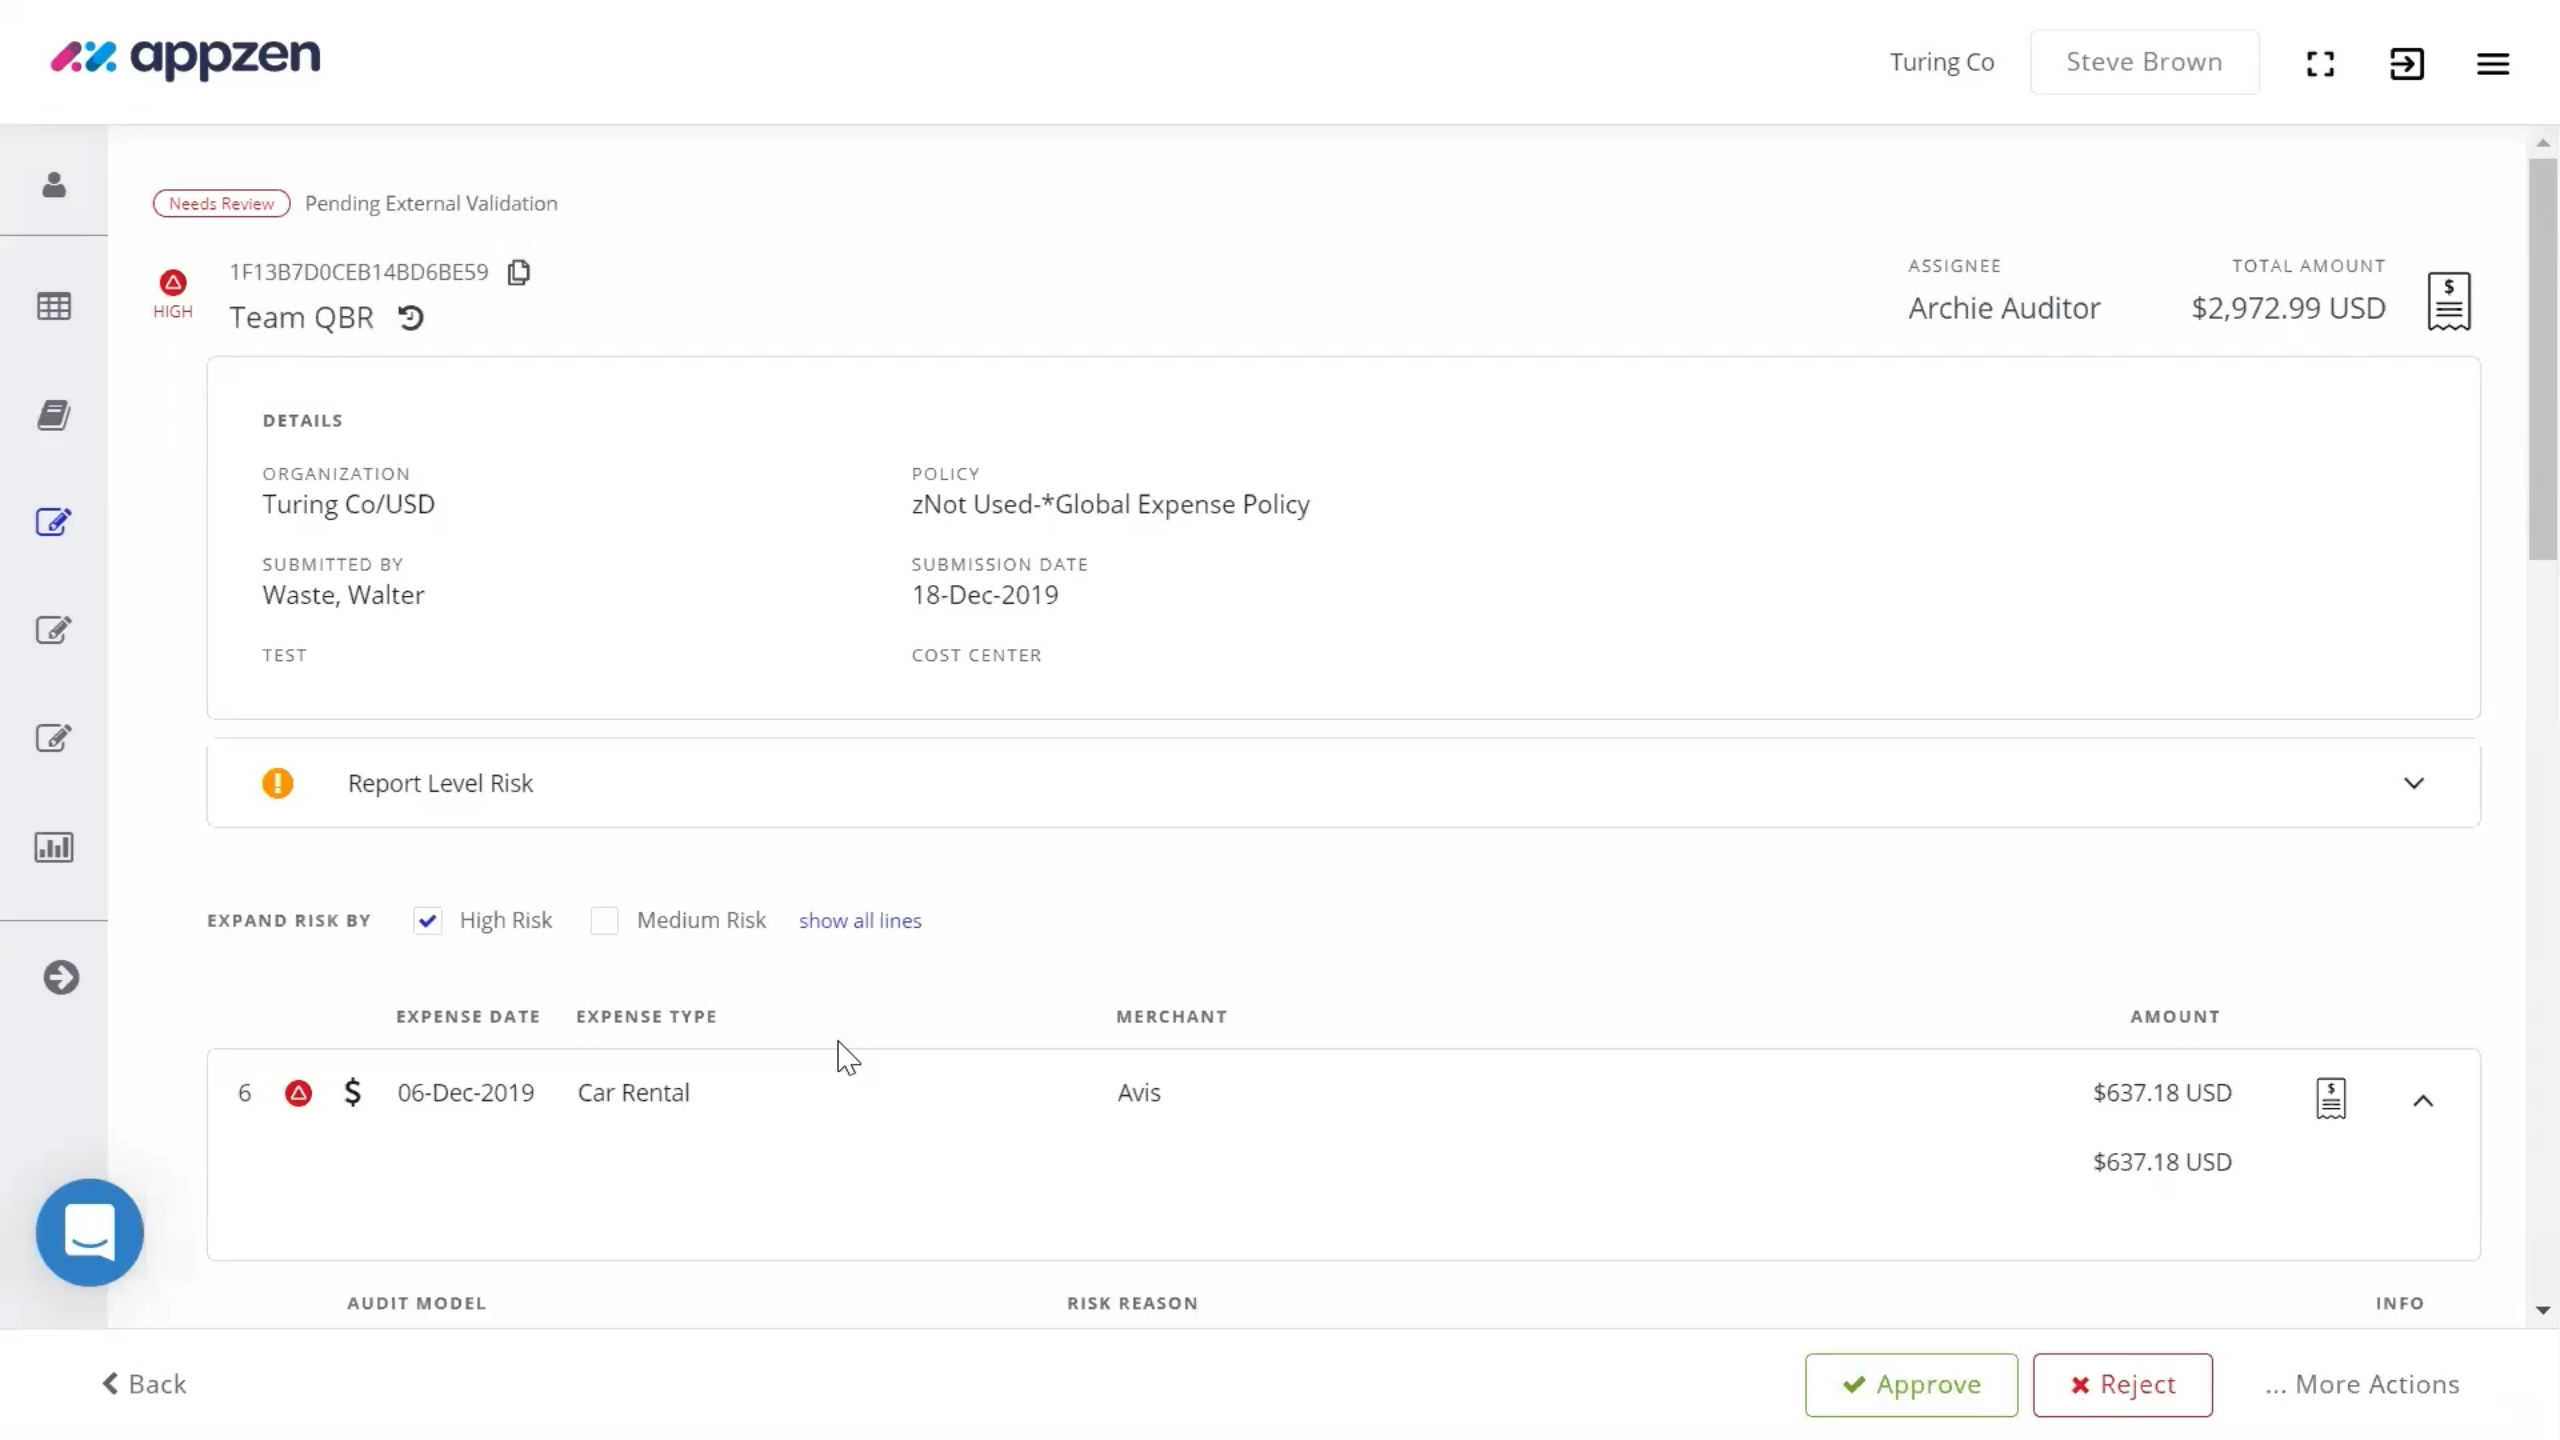Click the show all lines link
The width and height of the screenshot is (2560, 1440).
[860, 920]
